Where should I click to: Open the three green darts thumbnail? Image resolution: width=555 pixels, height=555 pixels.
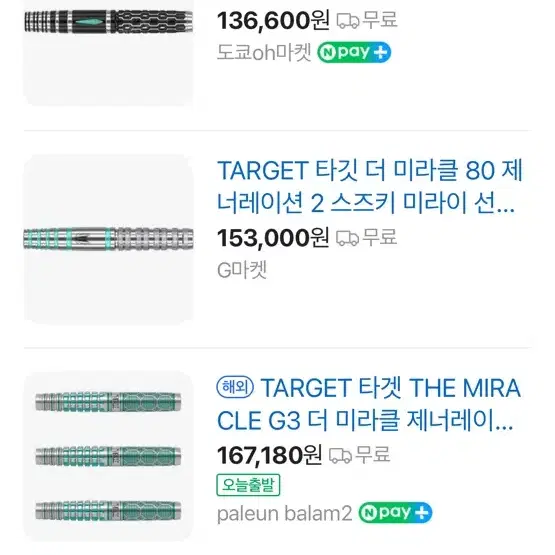click(x=108, y=456)
